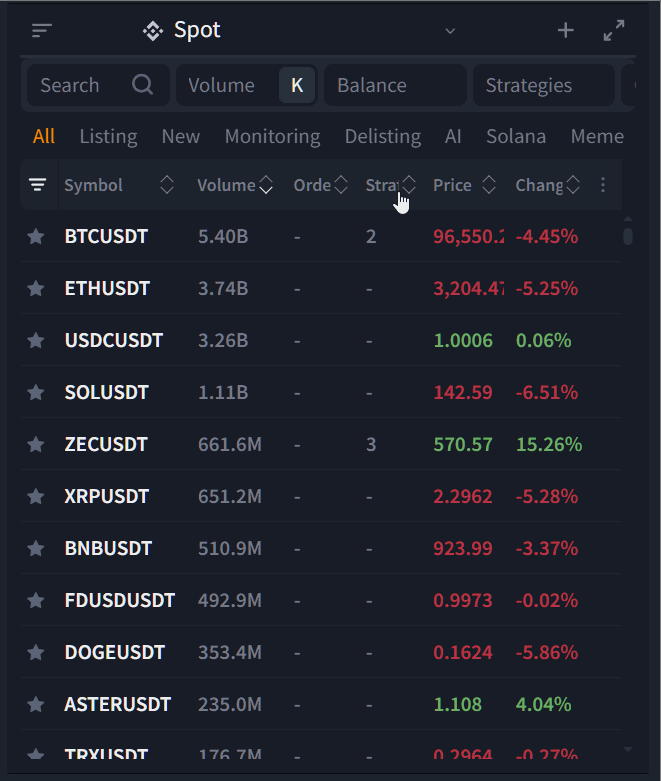Open the three-dot column options menu
The image size is (661, 781).
tap(603, 185)
